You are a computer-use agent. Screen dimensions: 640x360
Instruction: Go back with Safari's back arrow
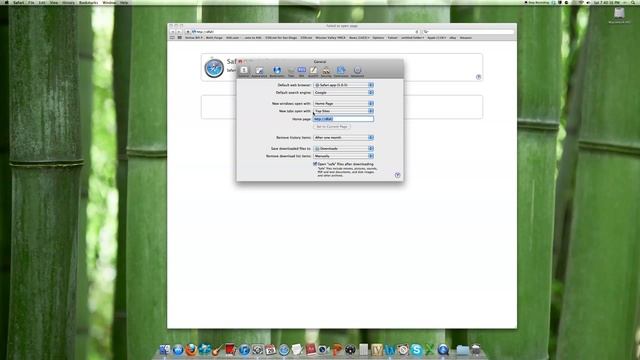tap(173, 31)
